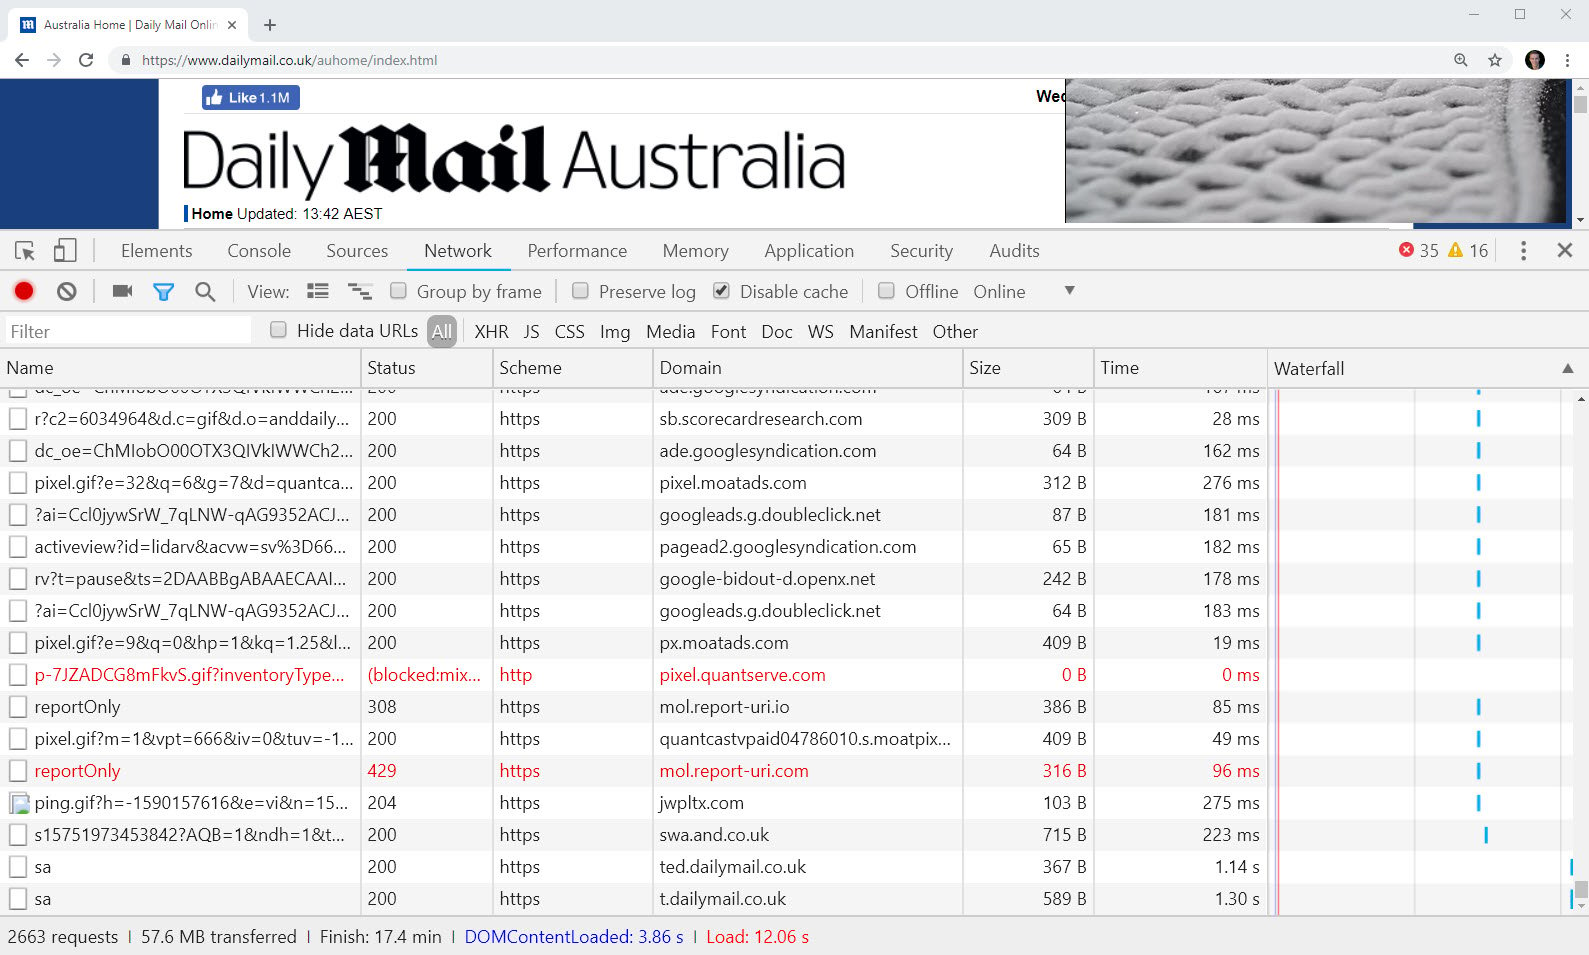Filter requests by Media type
This screenshot has width=1589, height=955.
point(670,332)
